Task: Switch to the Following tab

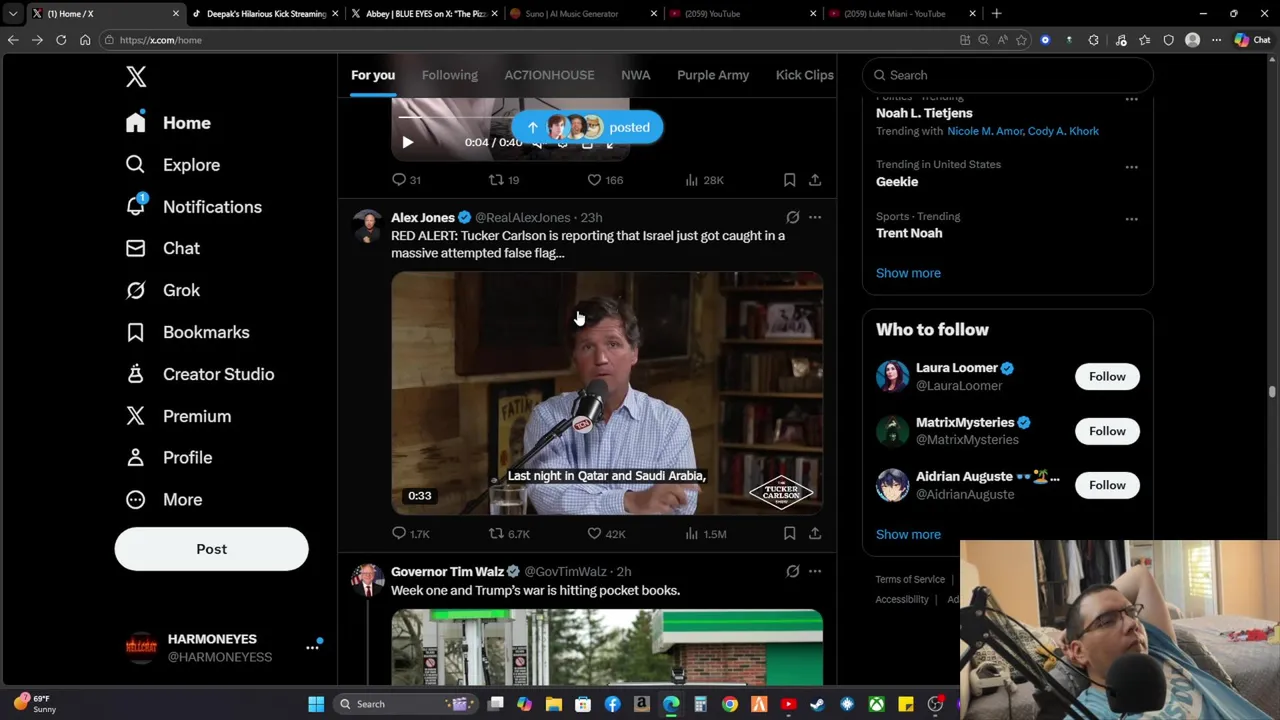Action: (449, 75)
